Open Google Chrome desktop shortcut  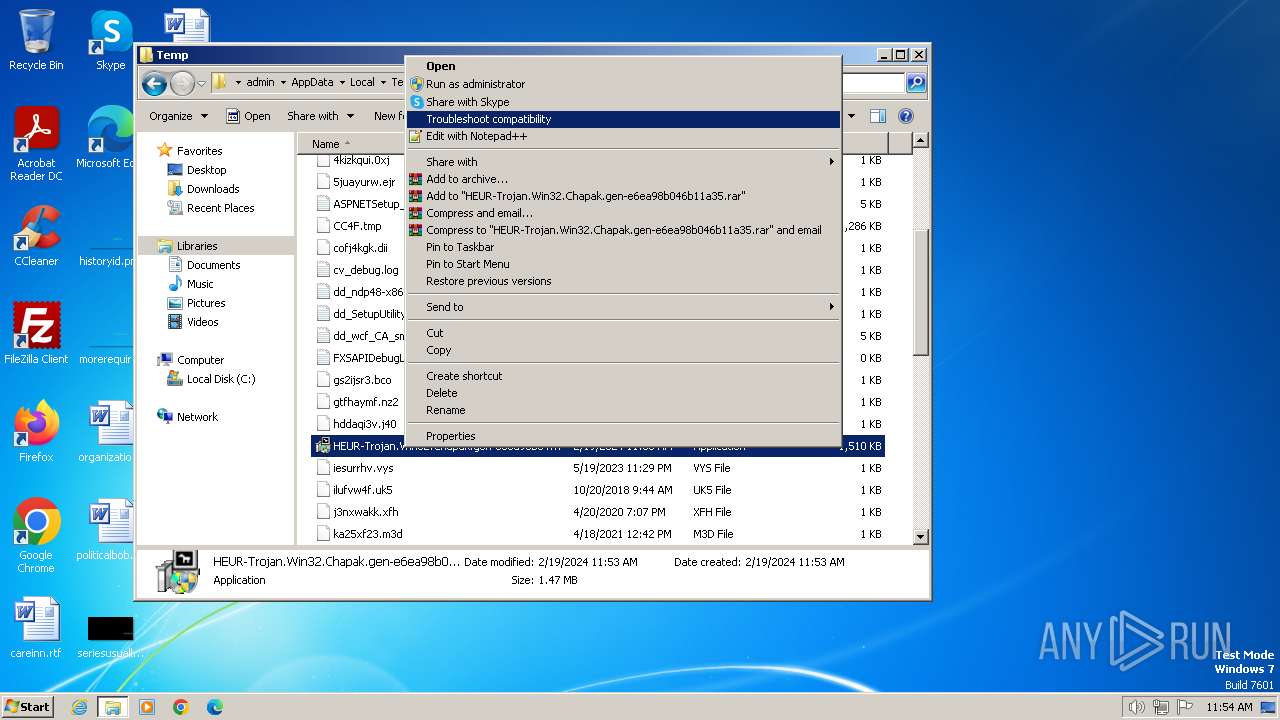click(x=36, y=535)
